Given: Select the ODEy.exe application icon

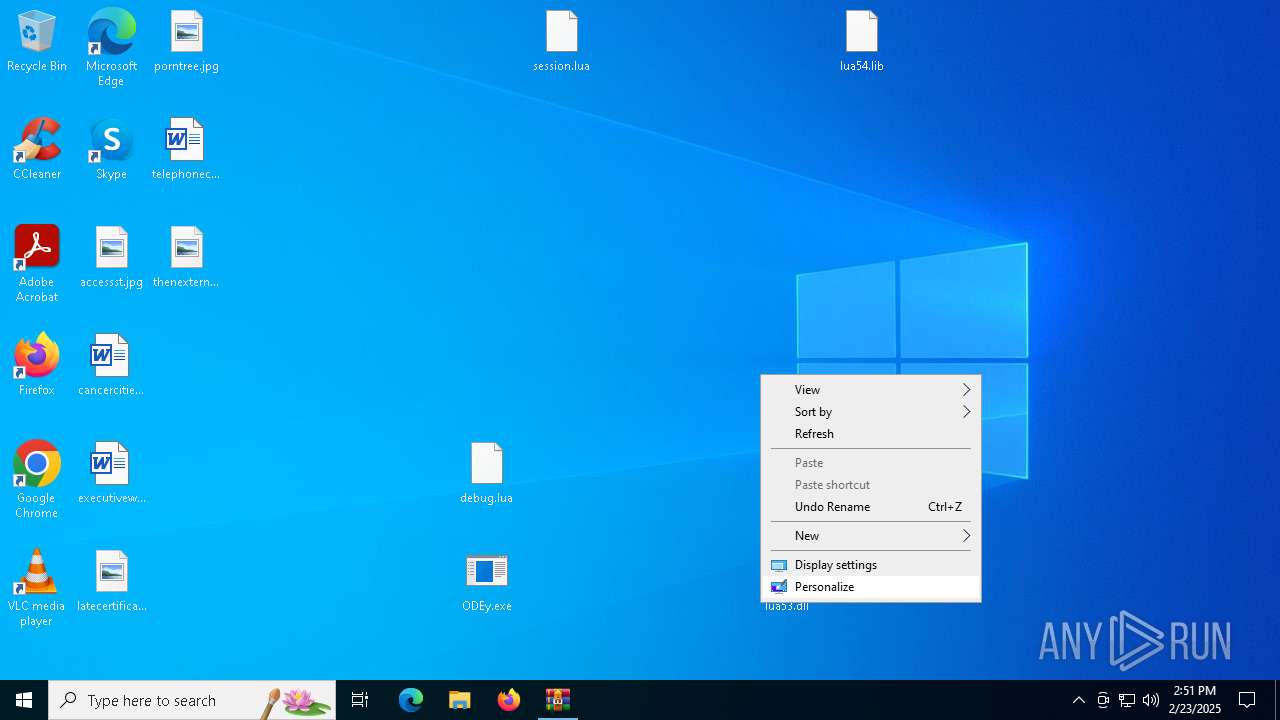Looking at the screenshot, I should pos(487,582).
